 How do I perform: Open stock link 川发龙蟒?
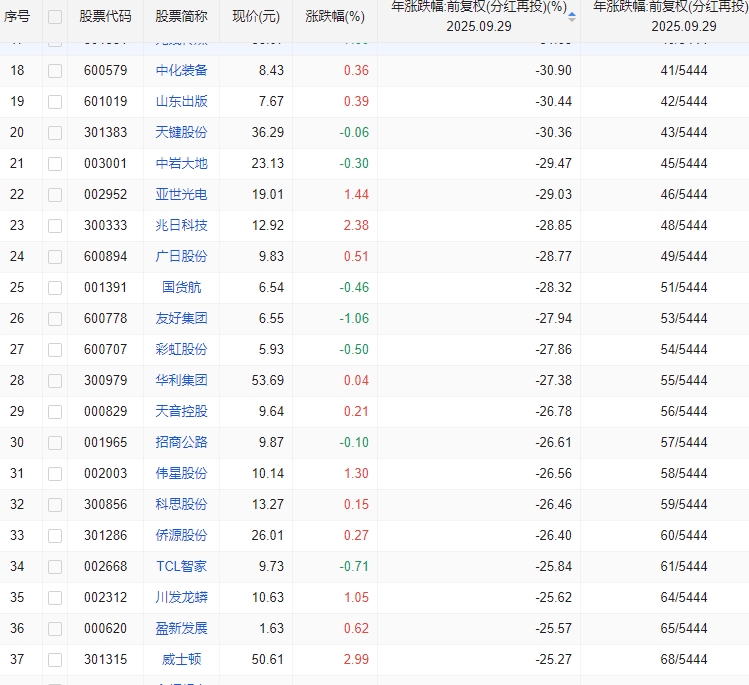click(x=182, y=598)
